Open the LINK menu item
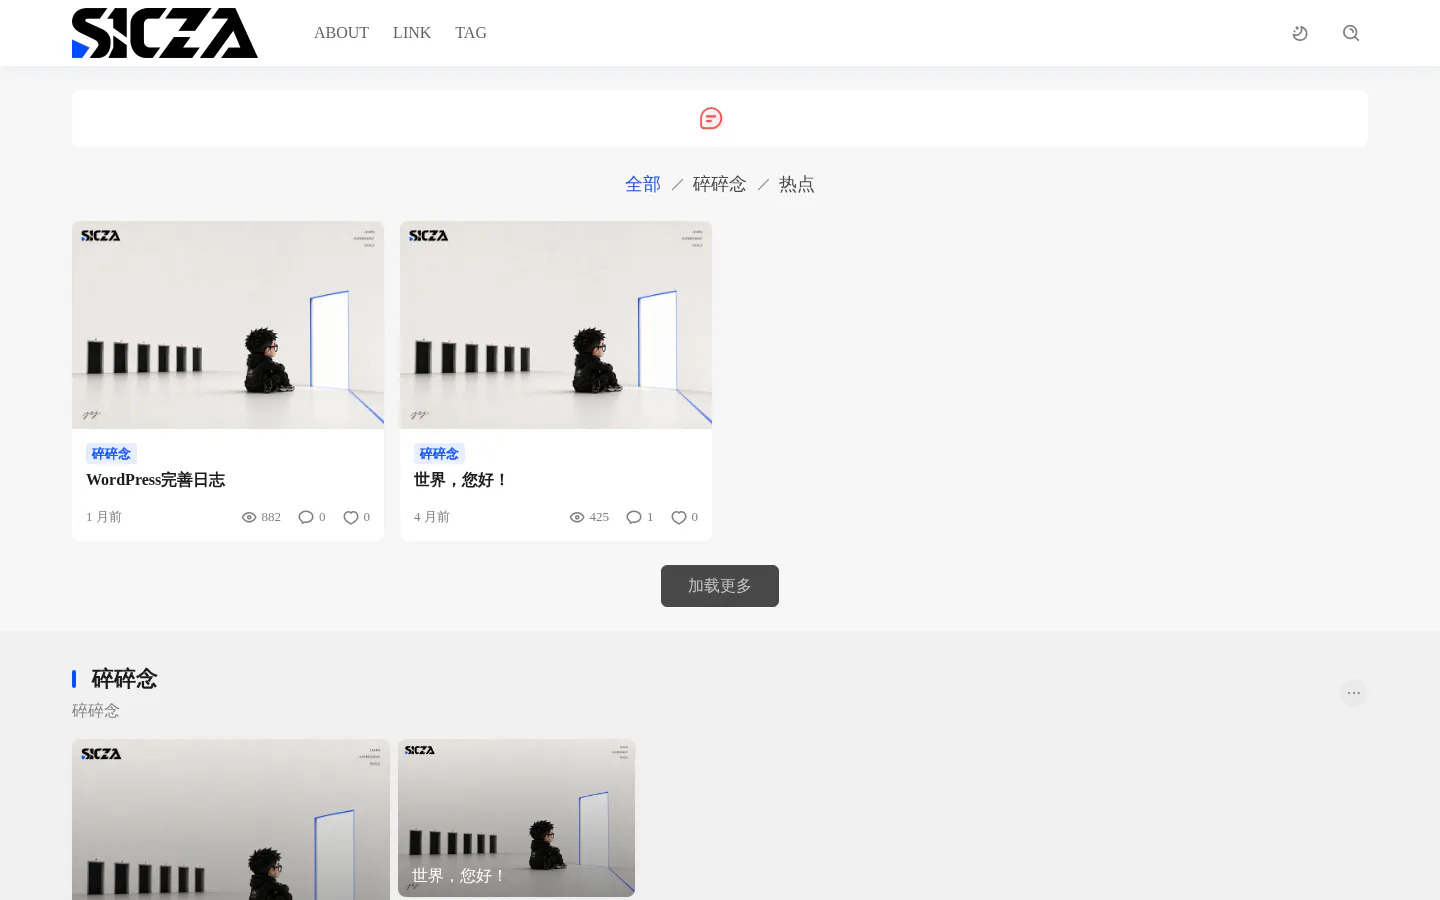 [412, 33]
